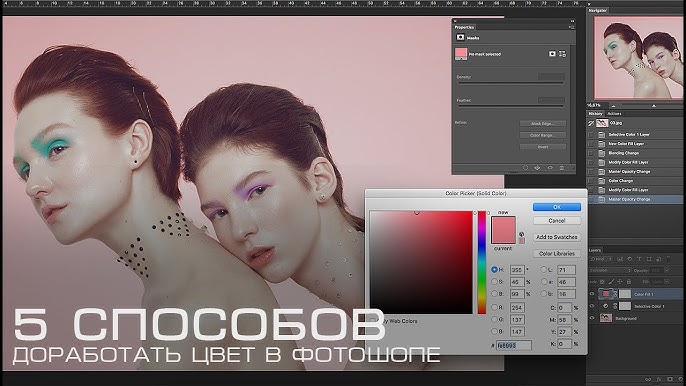Click the new color preview swatch

click(503, 223)
